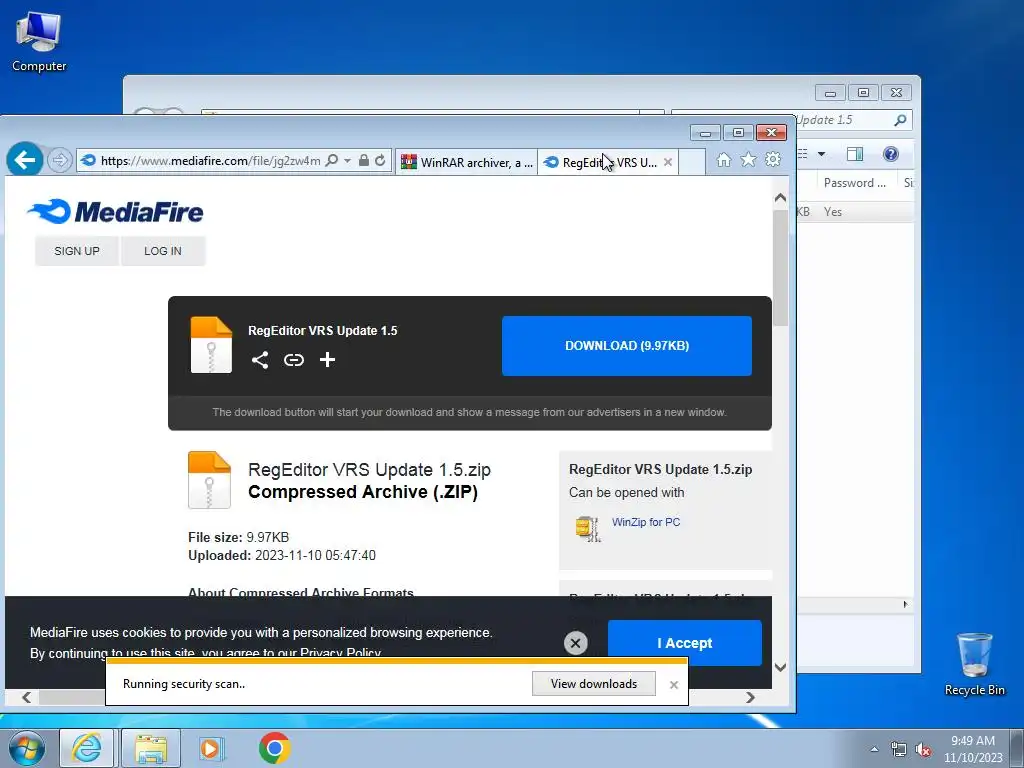This screenshot has width=1024, height=768.
Task: Open the browser Home icon
Action: (724, 160)
